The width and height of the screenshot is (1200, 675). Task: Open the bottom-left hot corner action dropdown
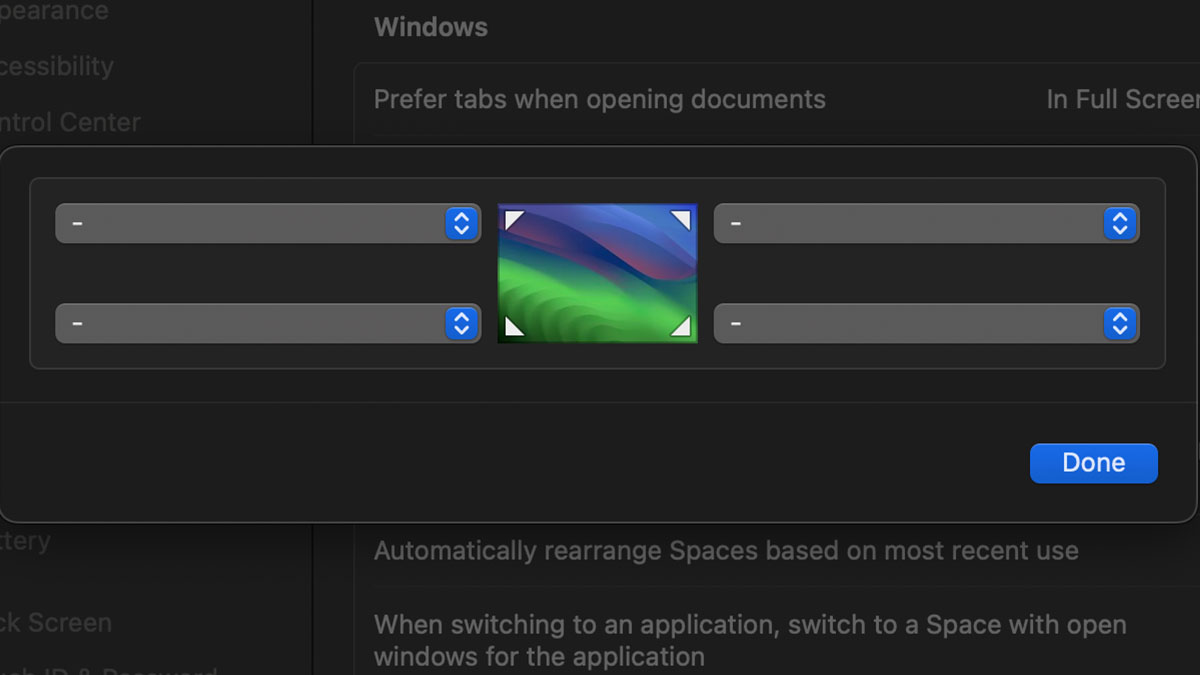(x=267, y=323)
